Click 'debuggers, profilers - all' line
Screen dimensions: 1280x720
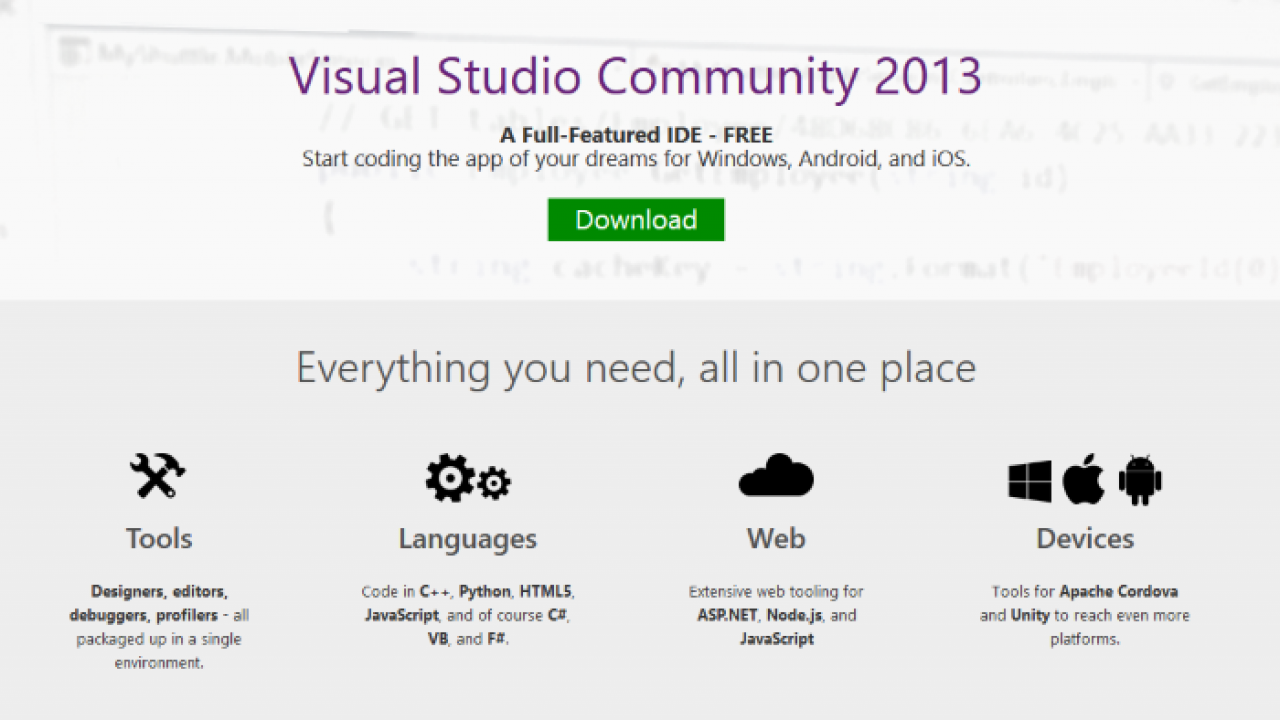click(159, 615)
